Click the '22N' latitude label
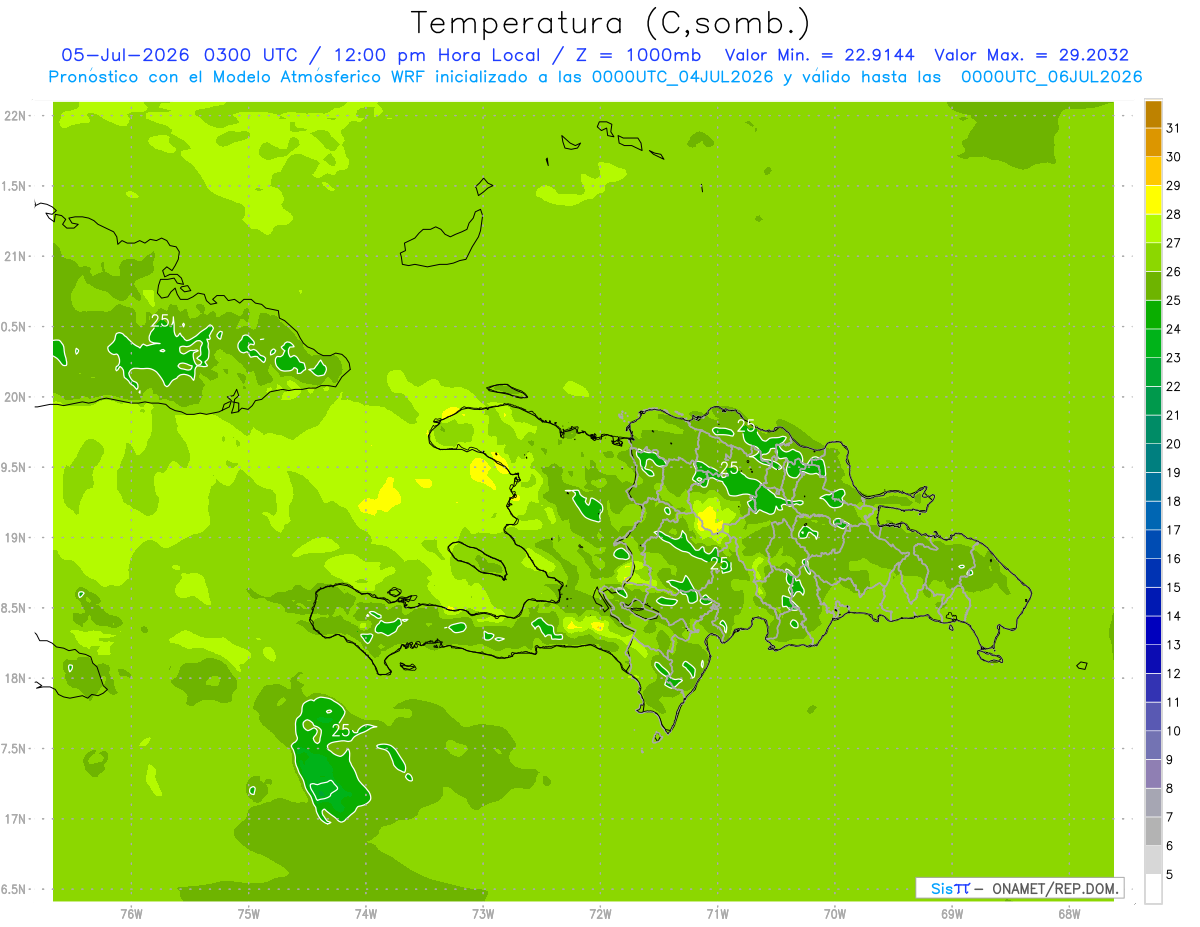This screenshot has width=1200, height=927. [15, 116]
